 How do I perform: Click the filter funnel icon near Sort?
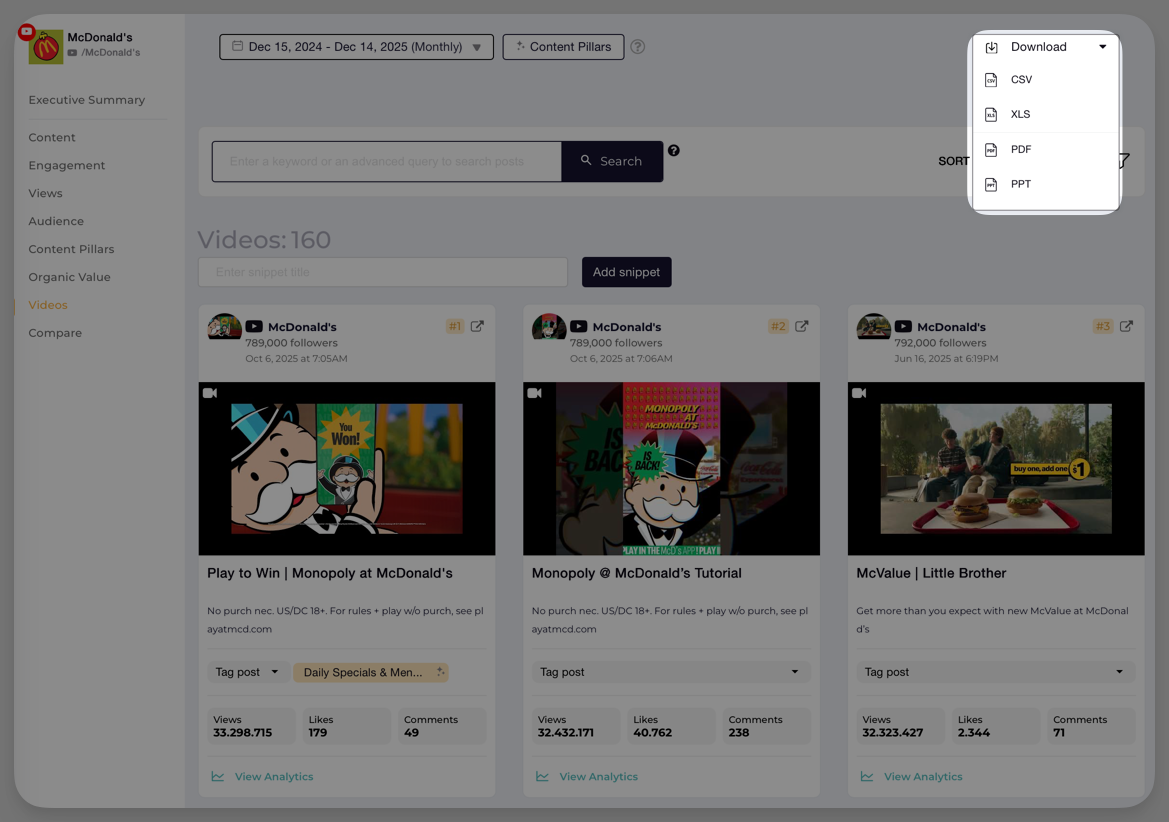tap(1123, 161)
